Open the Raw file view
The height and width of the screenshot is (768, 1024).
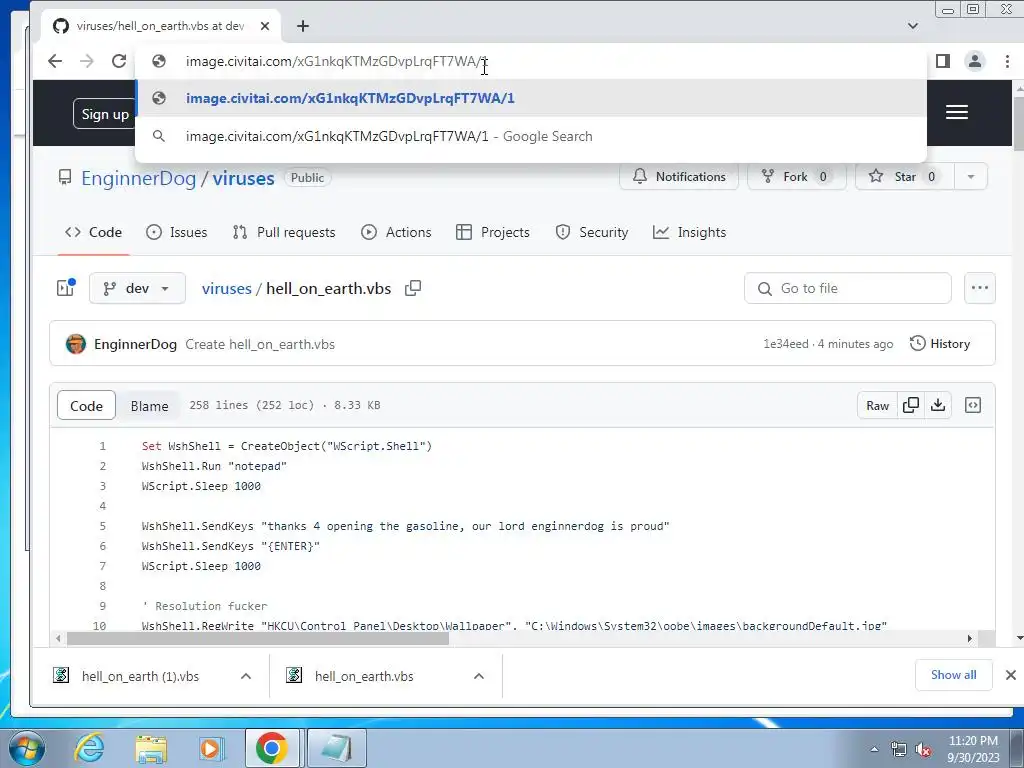tap(877, 406)
